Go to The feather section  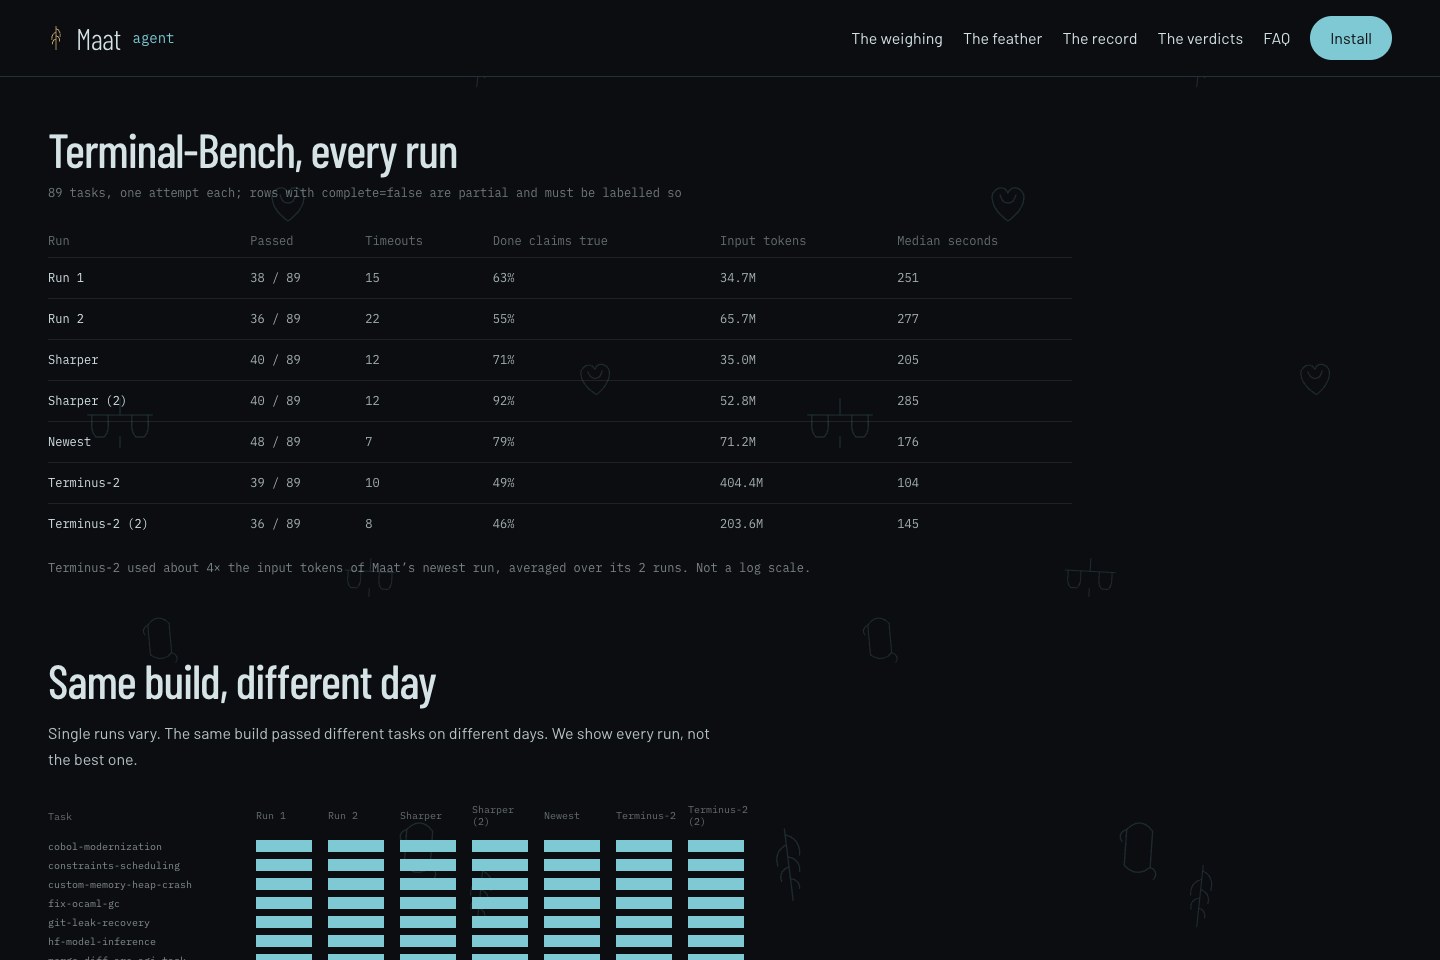(x=1002, y=38)
